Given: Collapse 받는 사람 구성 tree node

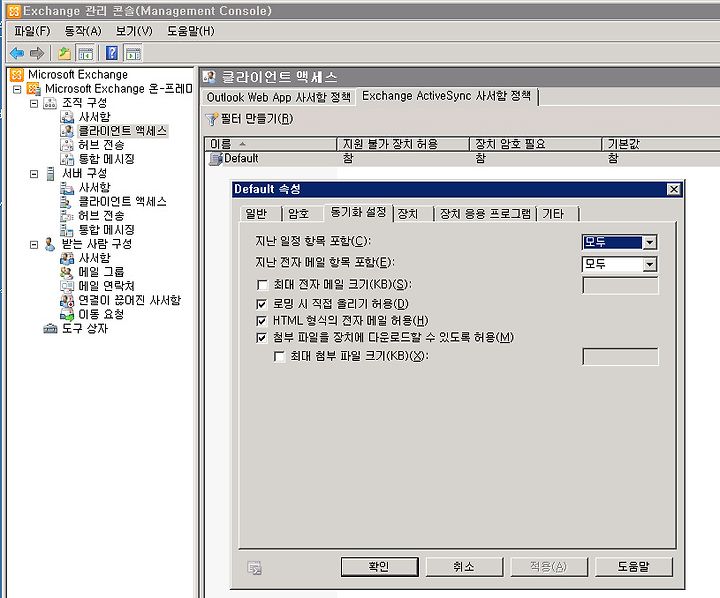Looking at the screenshot, I should [x=34, y=245].
